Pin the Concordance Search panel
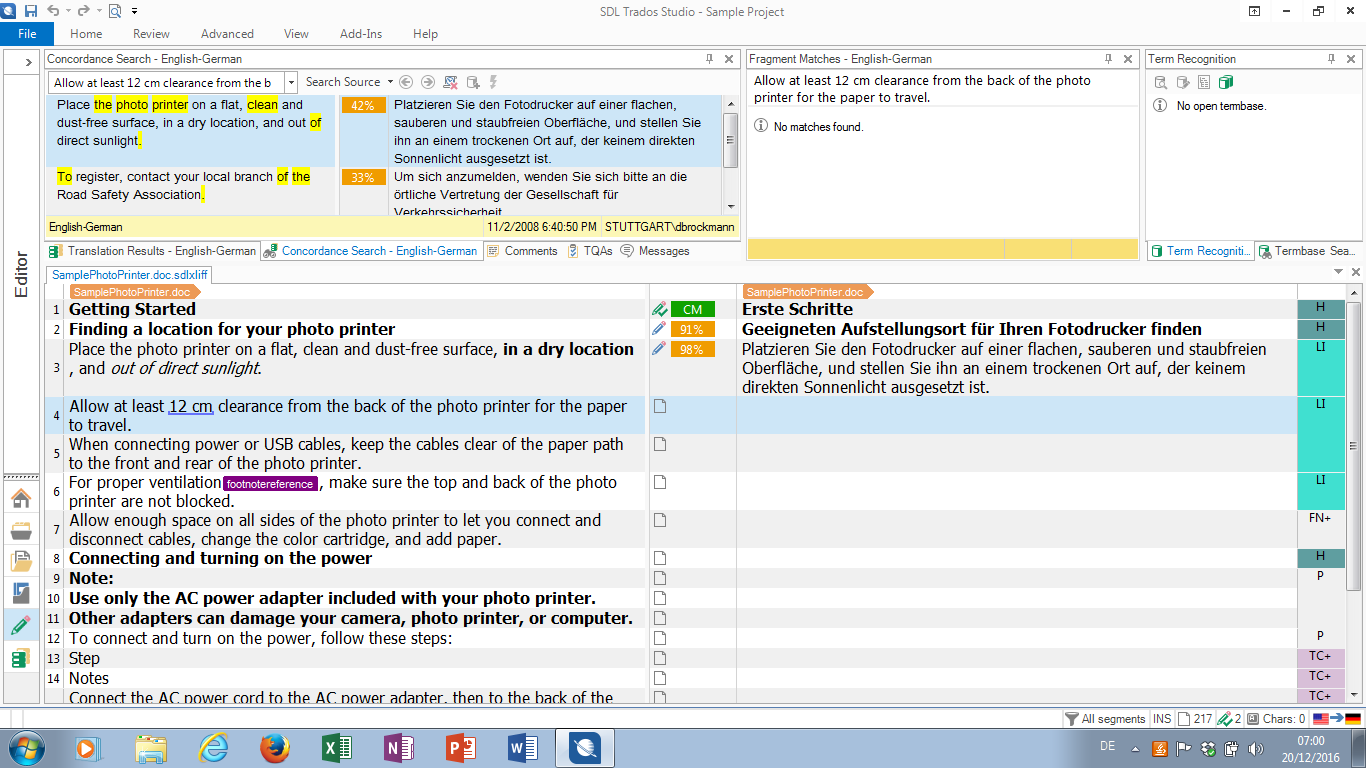 [x=709, y=59]
